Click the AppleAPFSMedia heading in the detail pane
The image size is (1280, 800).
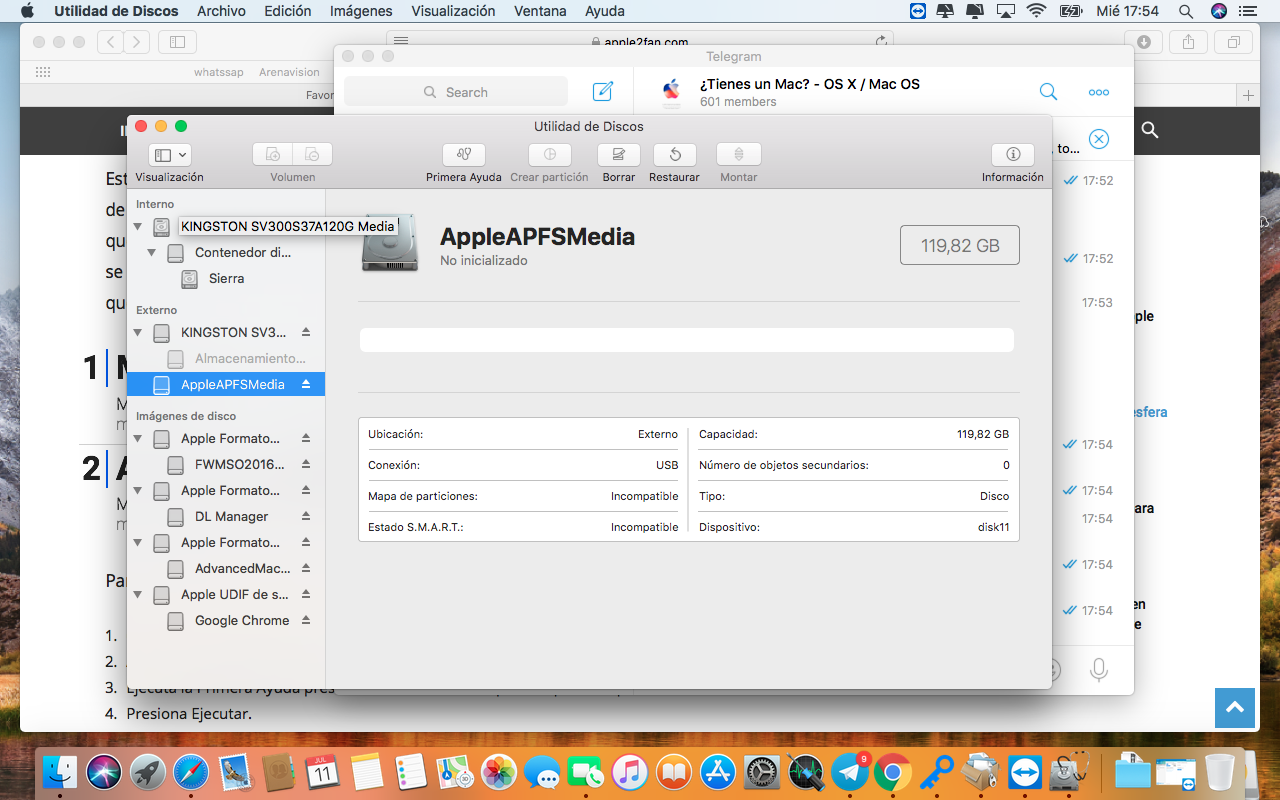pos(537,237)
